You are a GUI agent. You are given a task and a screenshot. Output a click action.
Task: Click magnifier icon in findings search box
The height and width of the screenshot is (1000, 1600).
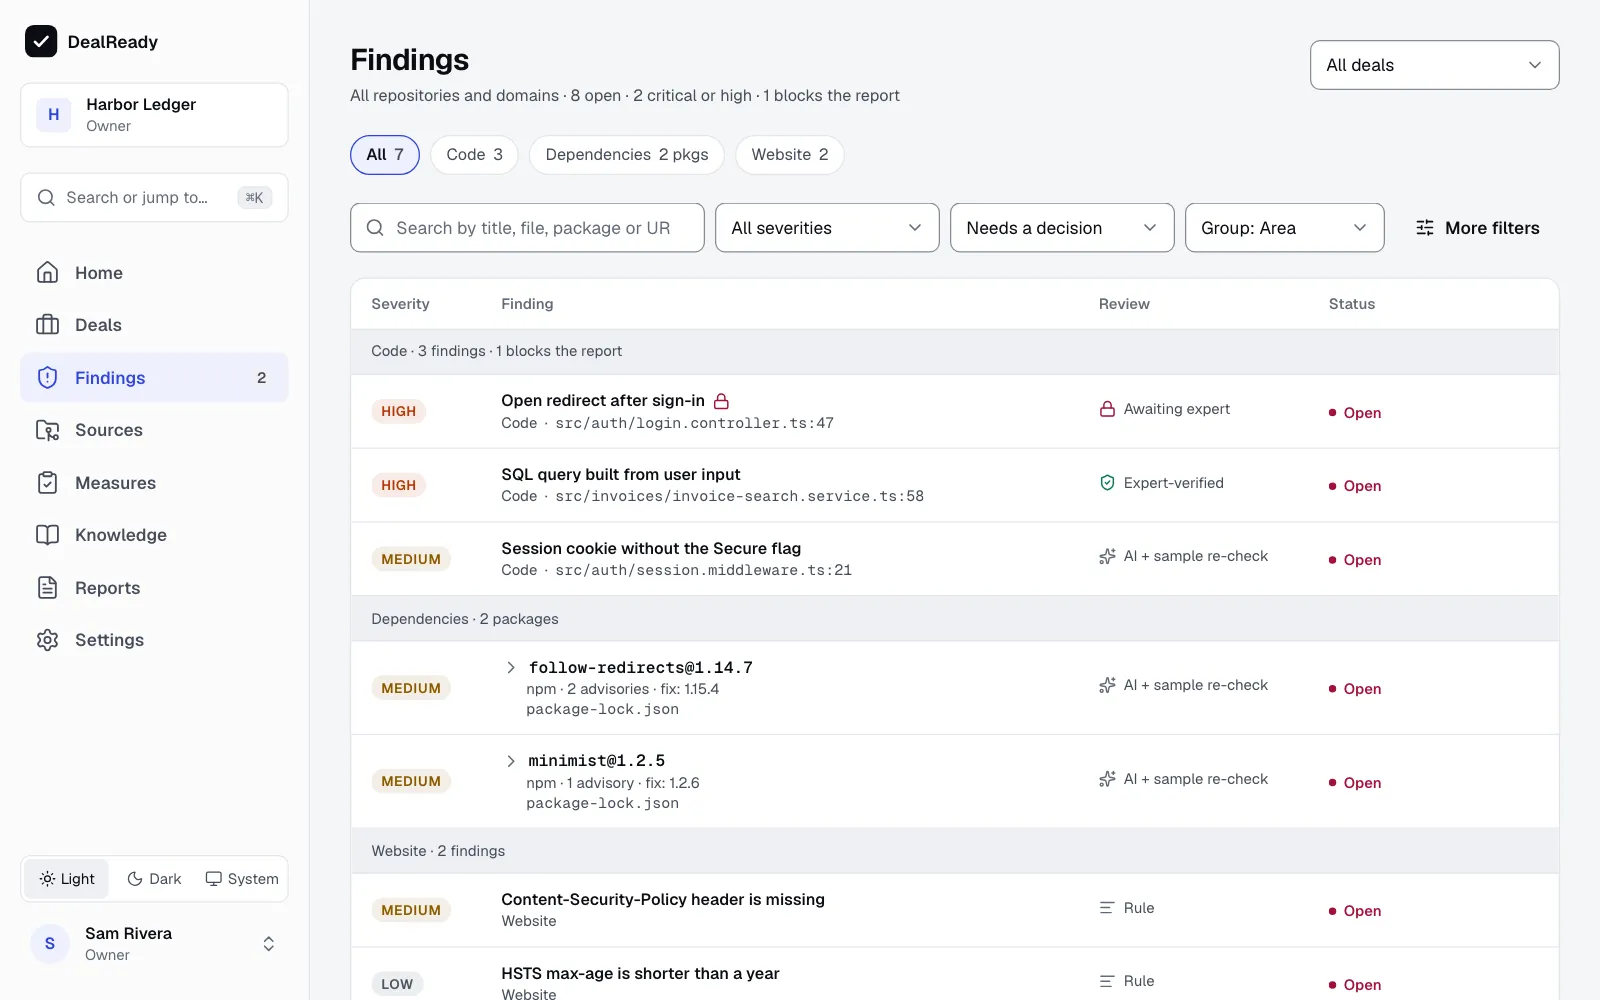(375, 228)
